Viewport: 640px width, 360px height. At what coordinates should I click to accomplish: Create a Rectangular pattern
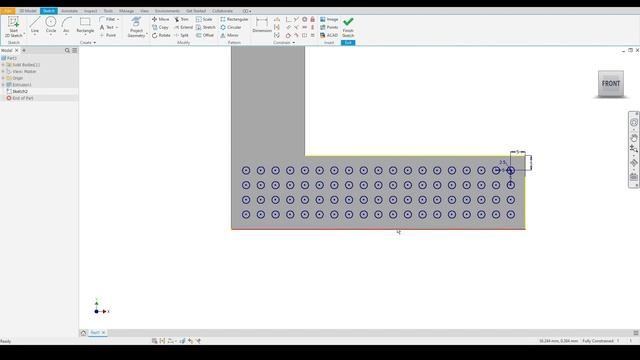pyautogui.click(x=234, y=19)
